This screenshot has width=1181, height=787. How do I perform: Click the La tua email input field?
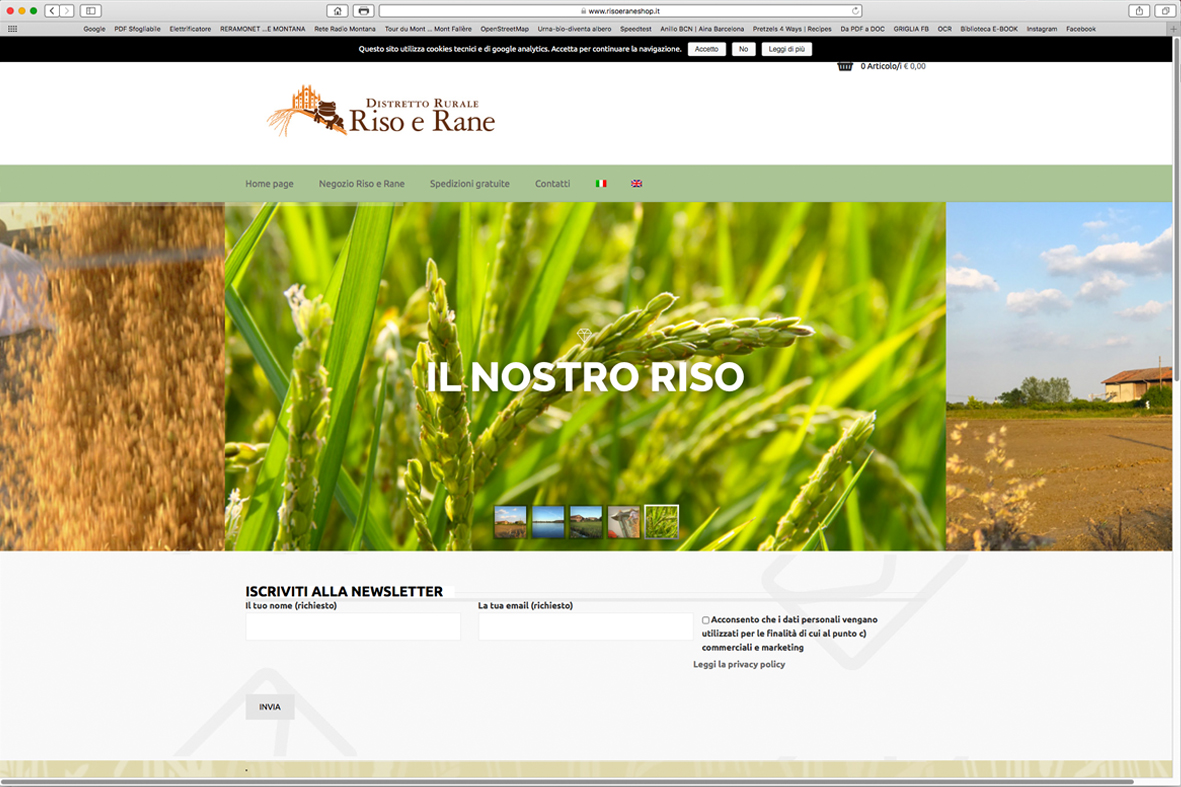(x=585, y=627)
